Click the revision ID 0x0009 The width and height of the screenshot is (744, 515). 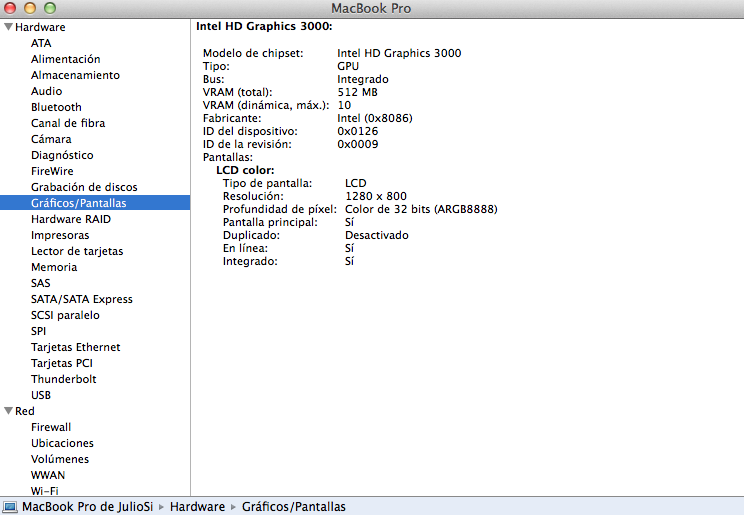pyautogui.click(x=358, y=144)
